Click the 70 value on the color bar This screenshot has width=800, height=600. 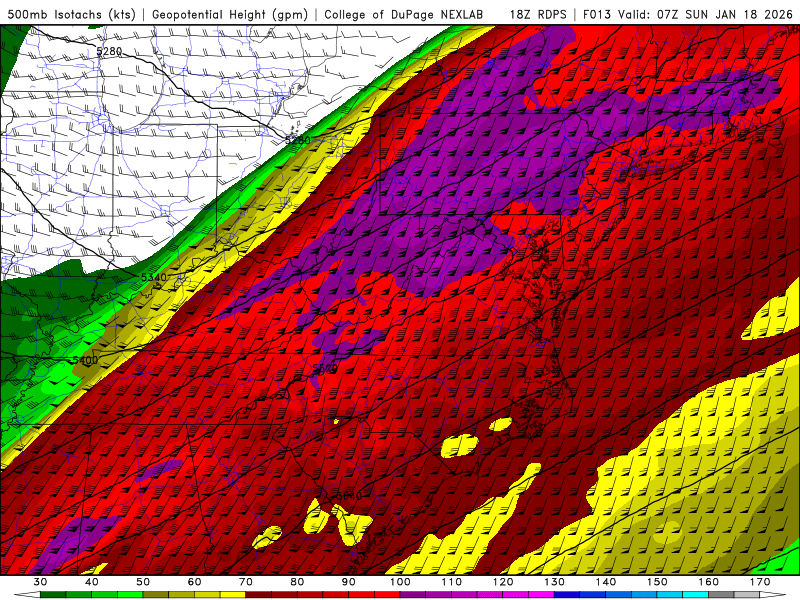(246, 582)
